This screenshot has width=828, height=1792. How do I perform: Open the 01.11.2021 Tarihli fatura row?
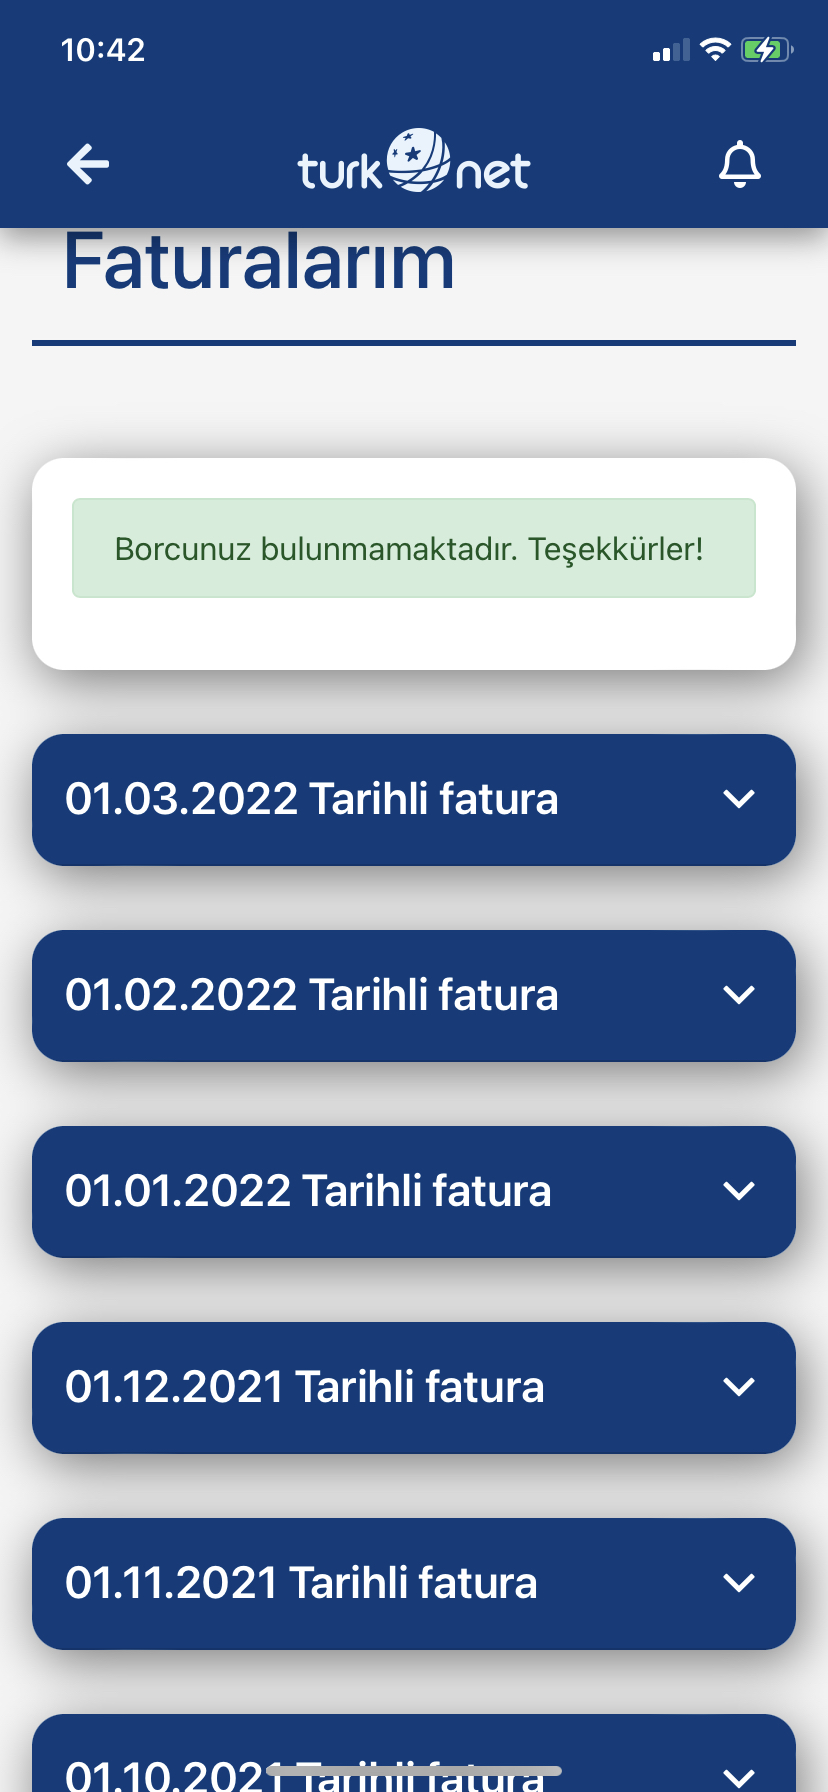click(x=414, y=1584)
